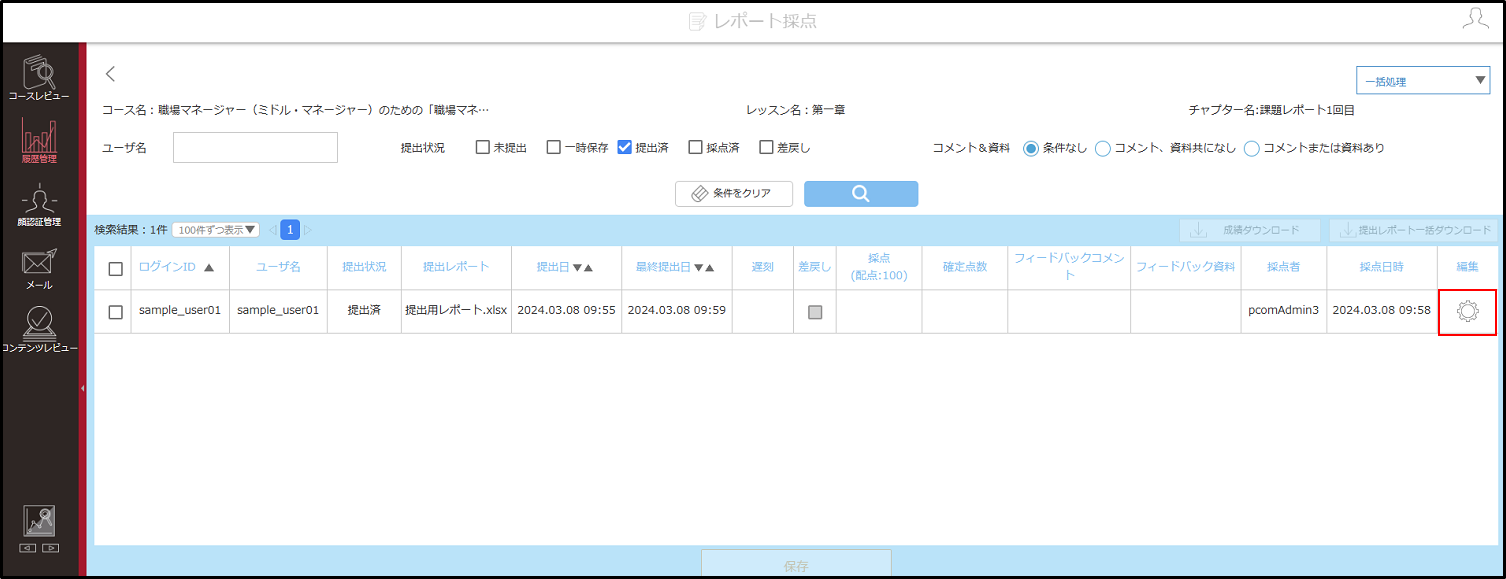
Task: Click the ユーザ名 column header
Action: point(278,267)
